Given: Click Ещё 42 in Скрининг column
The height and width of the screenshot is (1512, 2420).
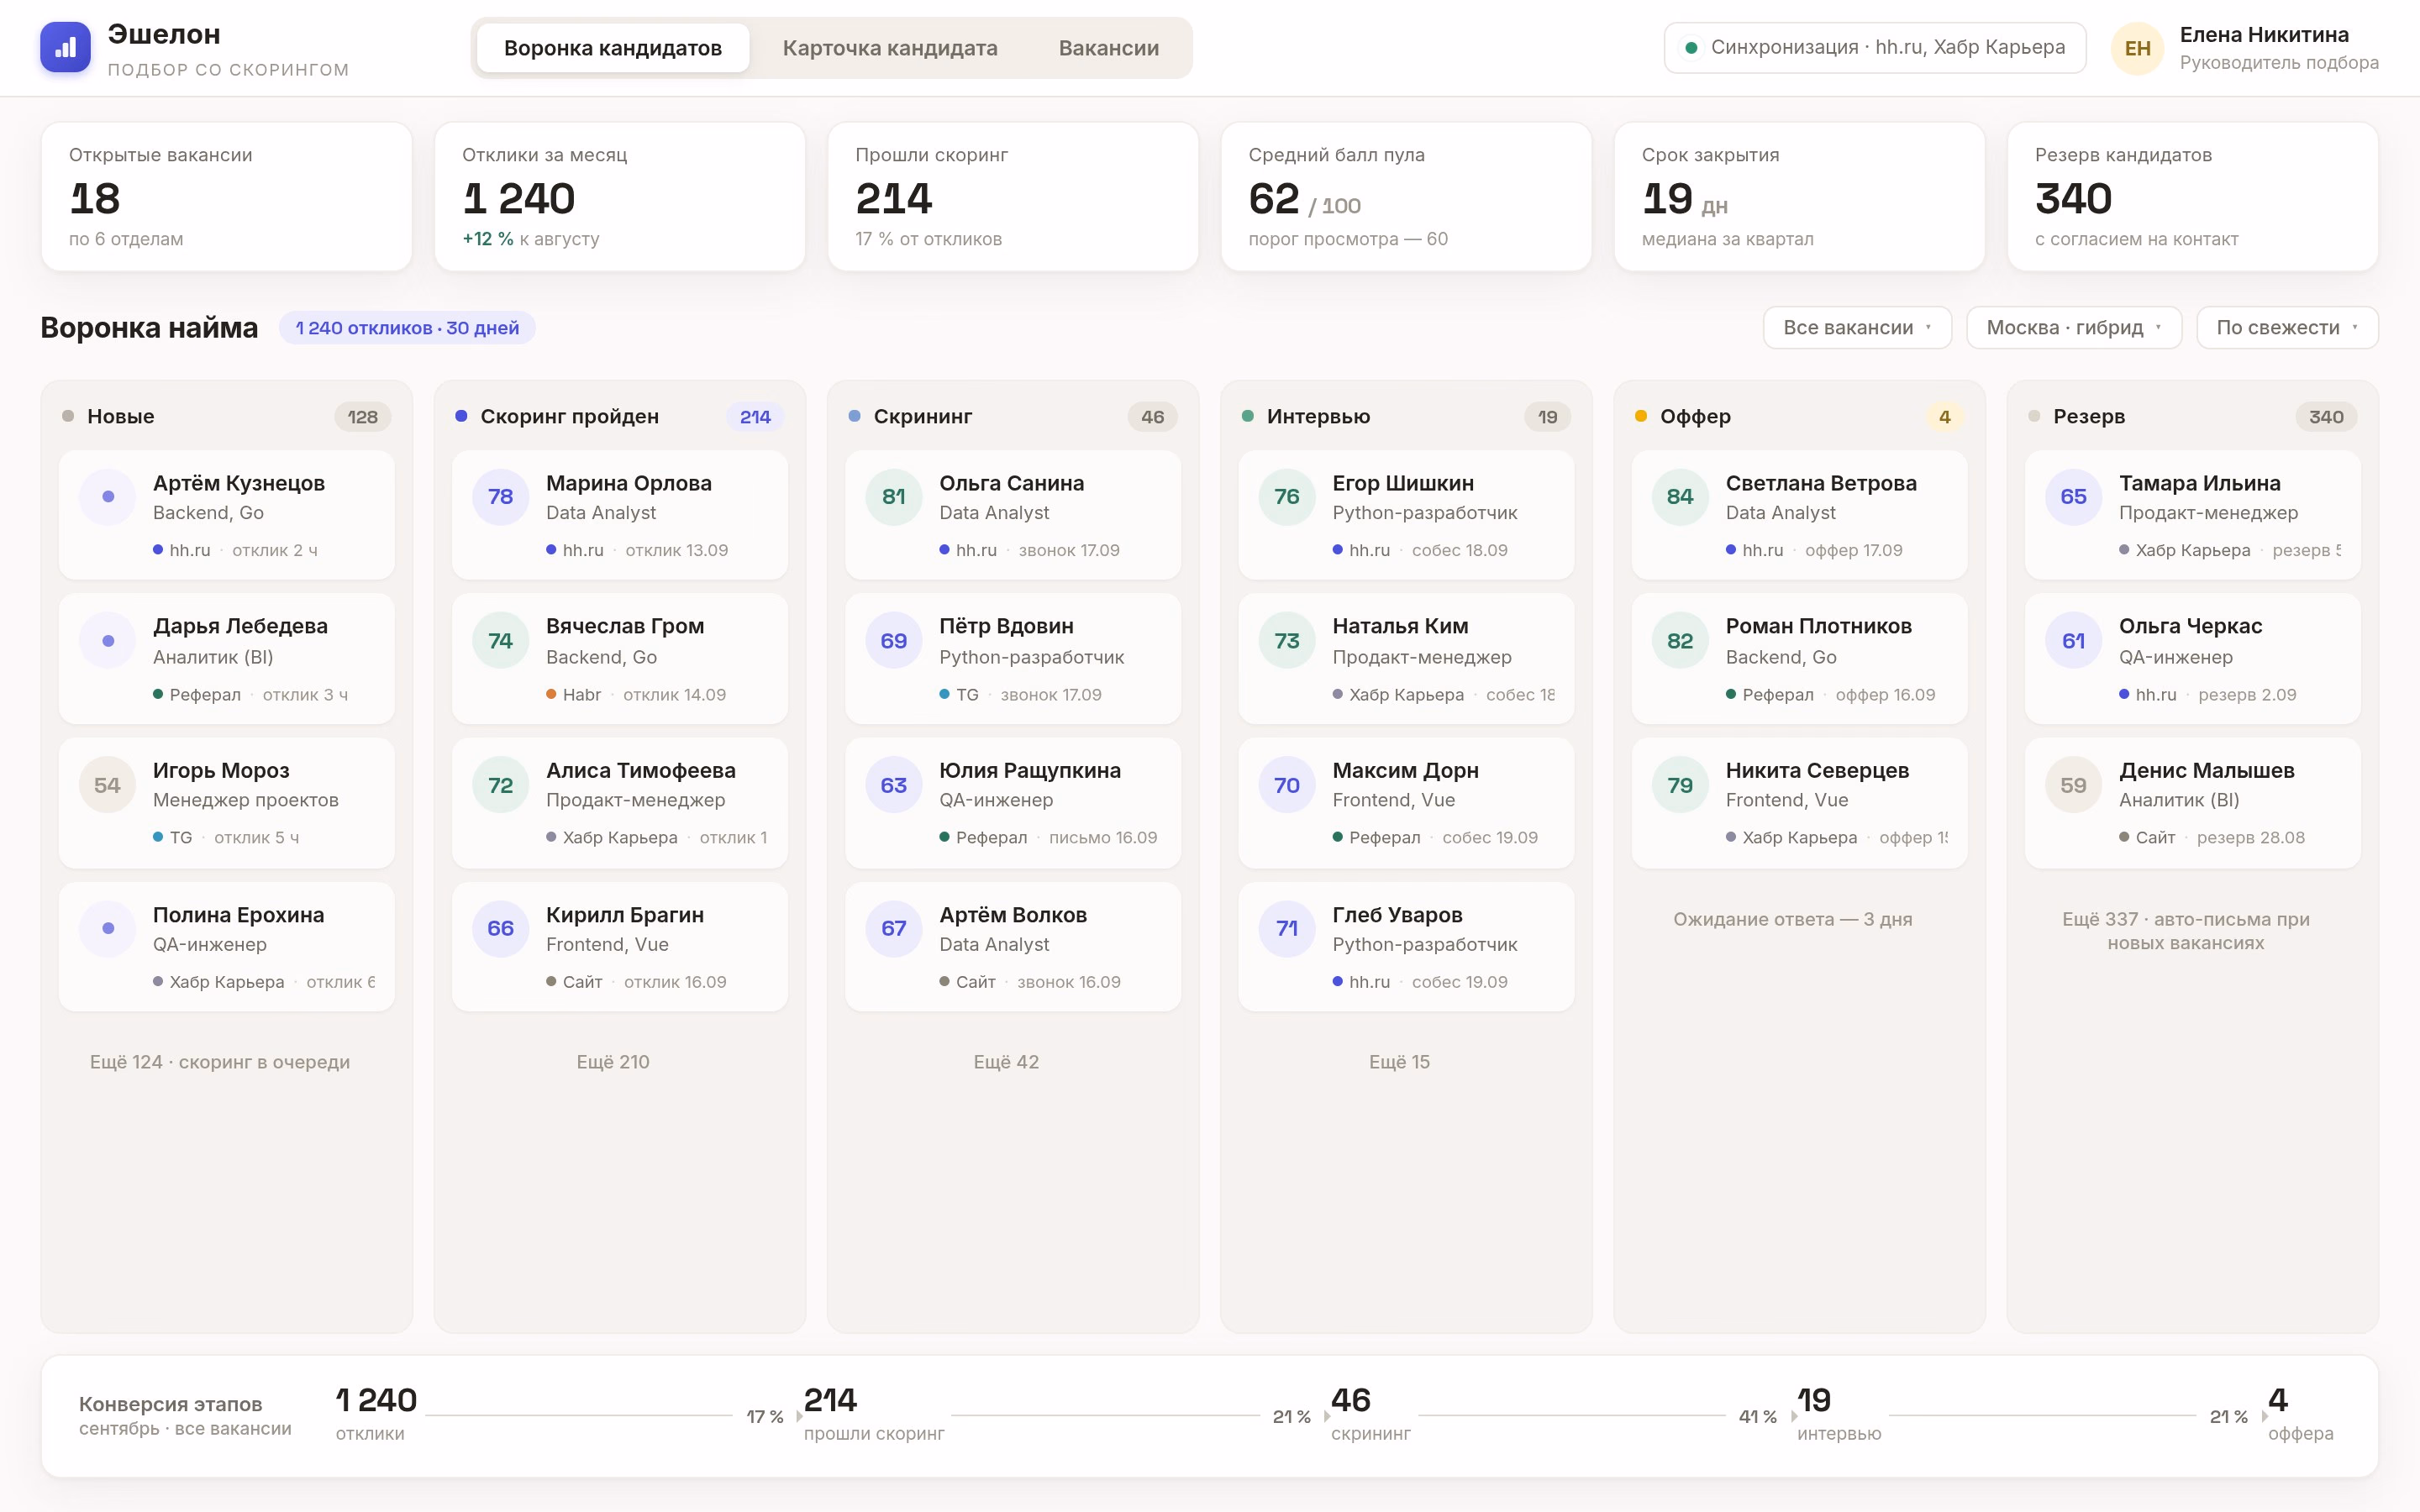Looking at the screenshot, I should click(x=1006, y=1062).
